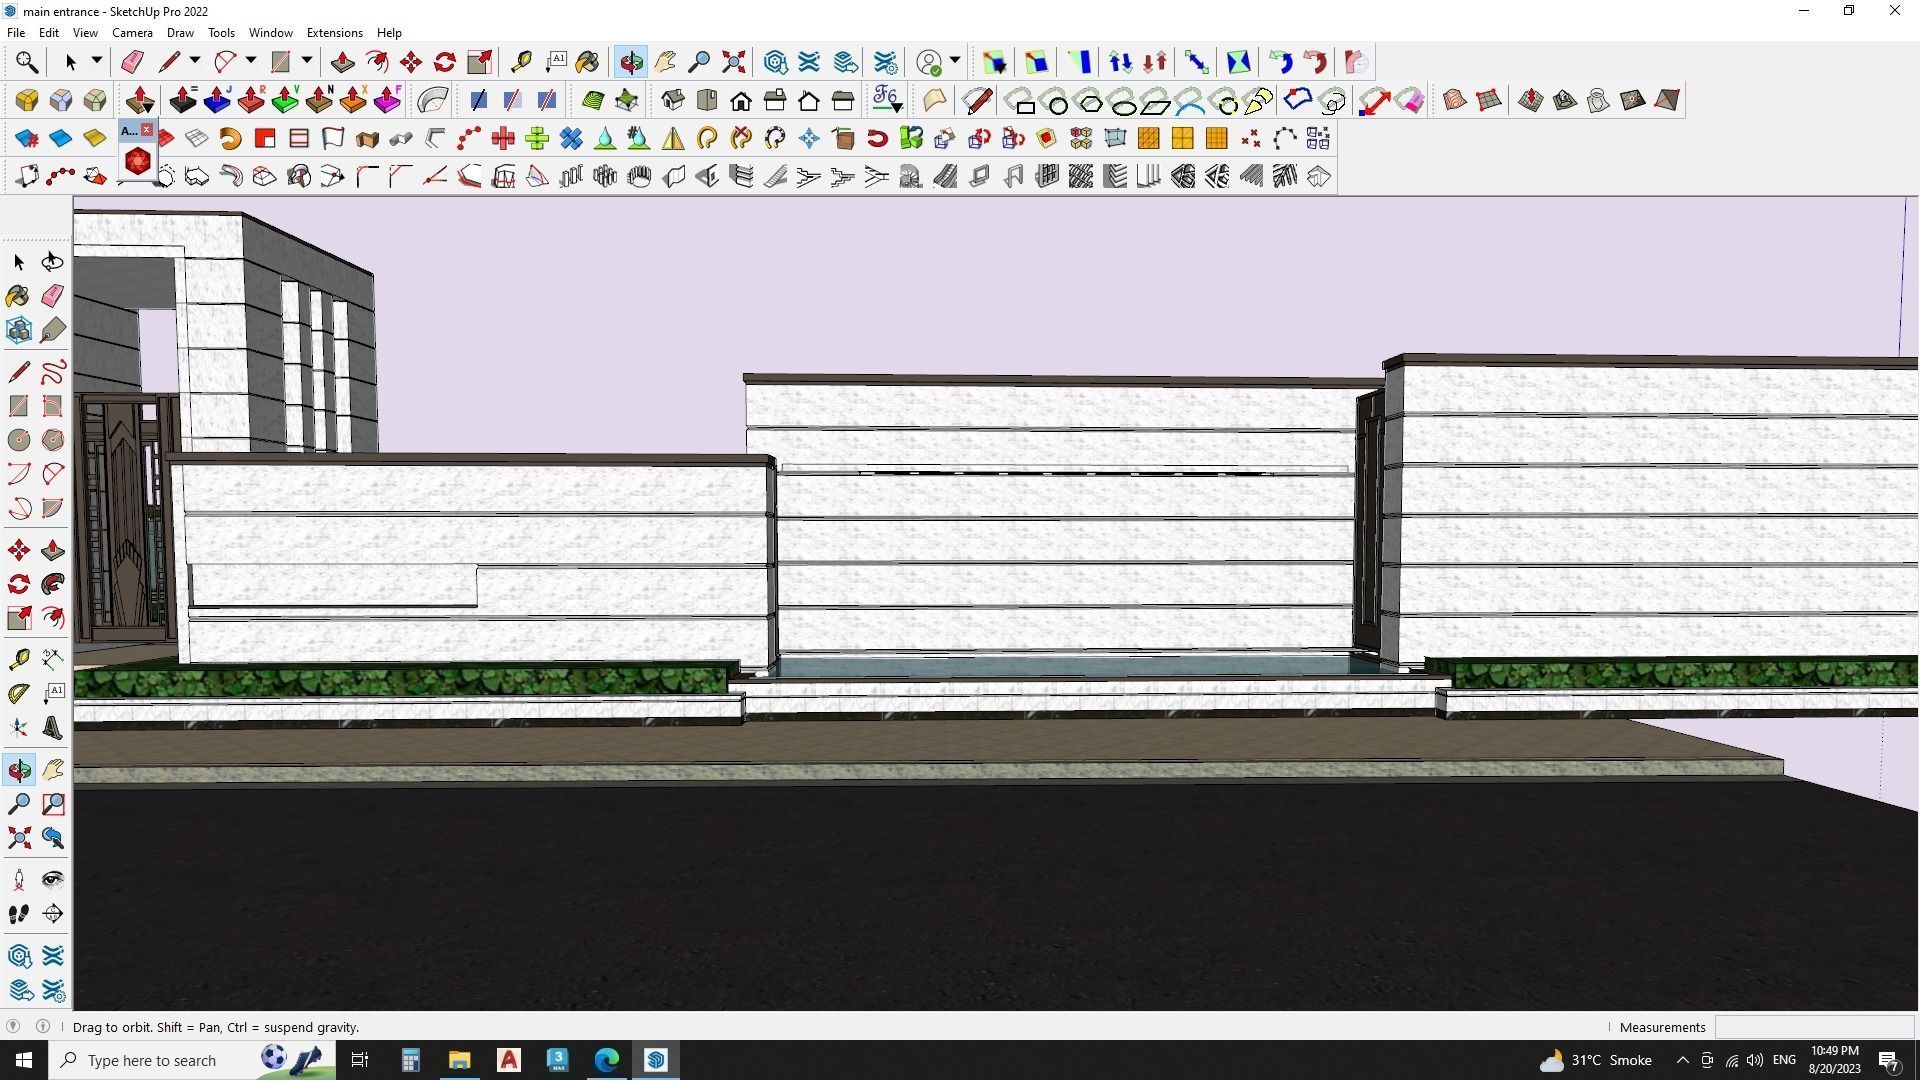Select the Paint Bucket tool in left toolbar

point(19,296)
